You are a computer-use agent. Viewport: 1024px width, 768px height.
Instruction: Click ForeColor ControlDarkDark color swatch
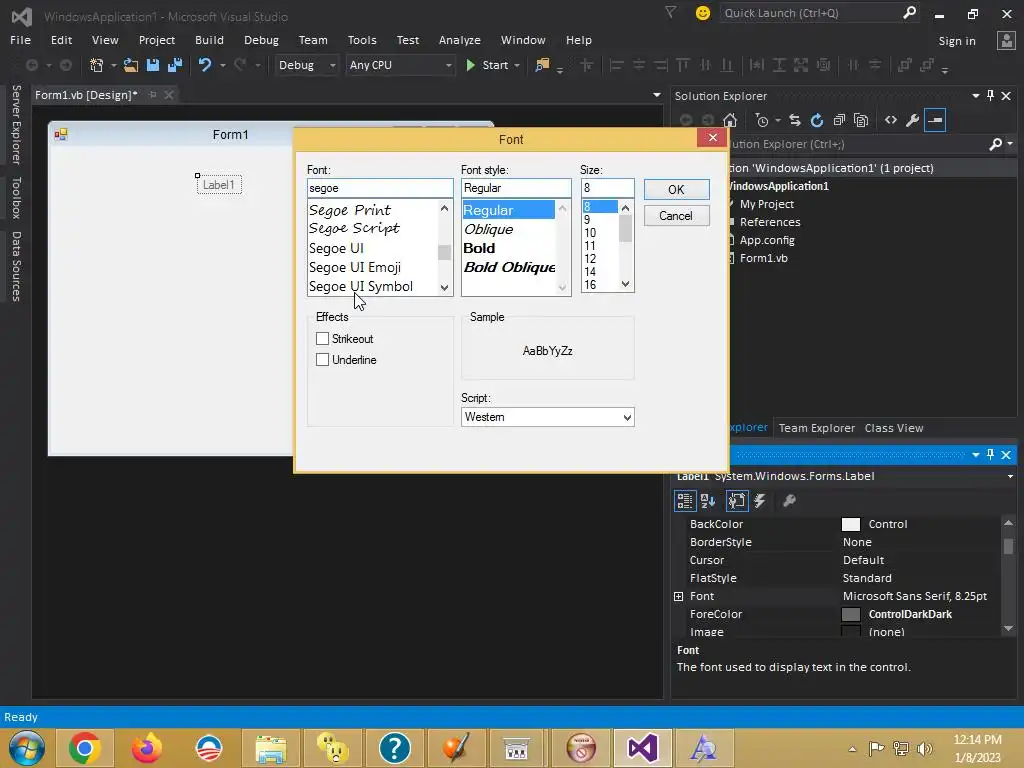click(x=850, y=614)
